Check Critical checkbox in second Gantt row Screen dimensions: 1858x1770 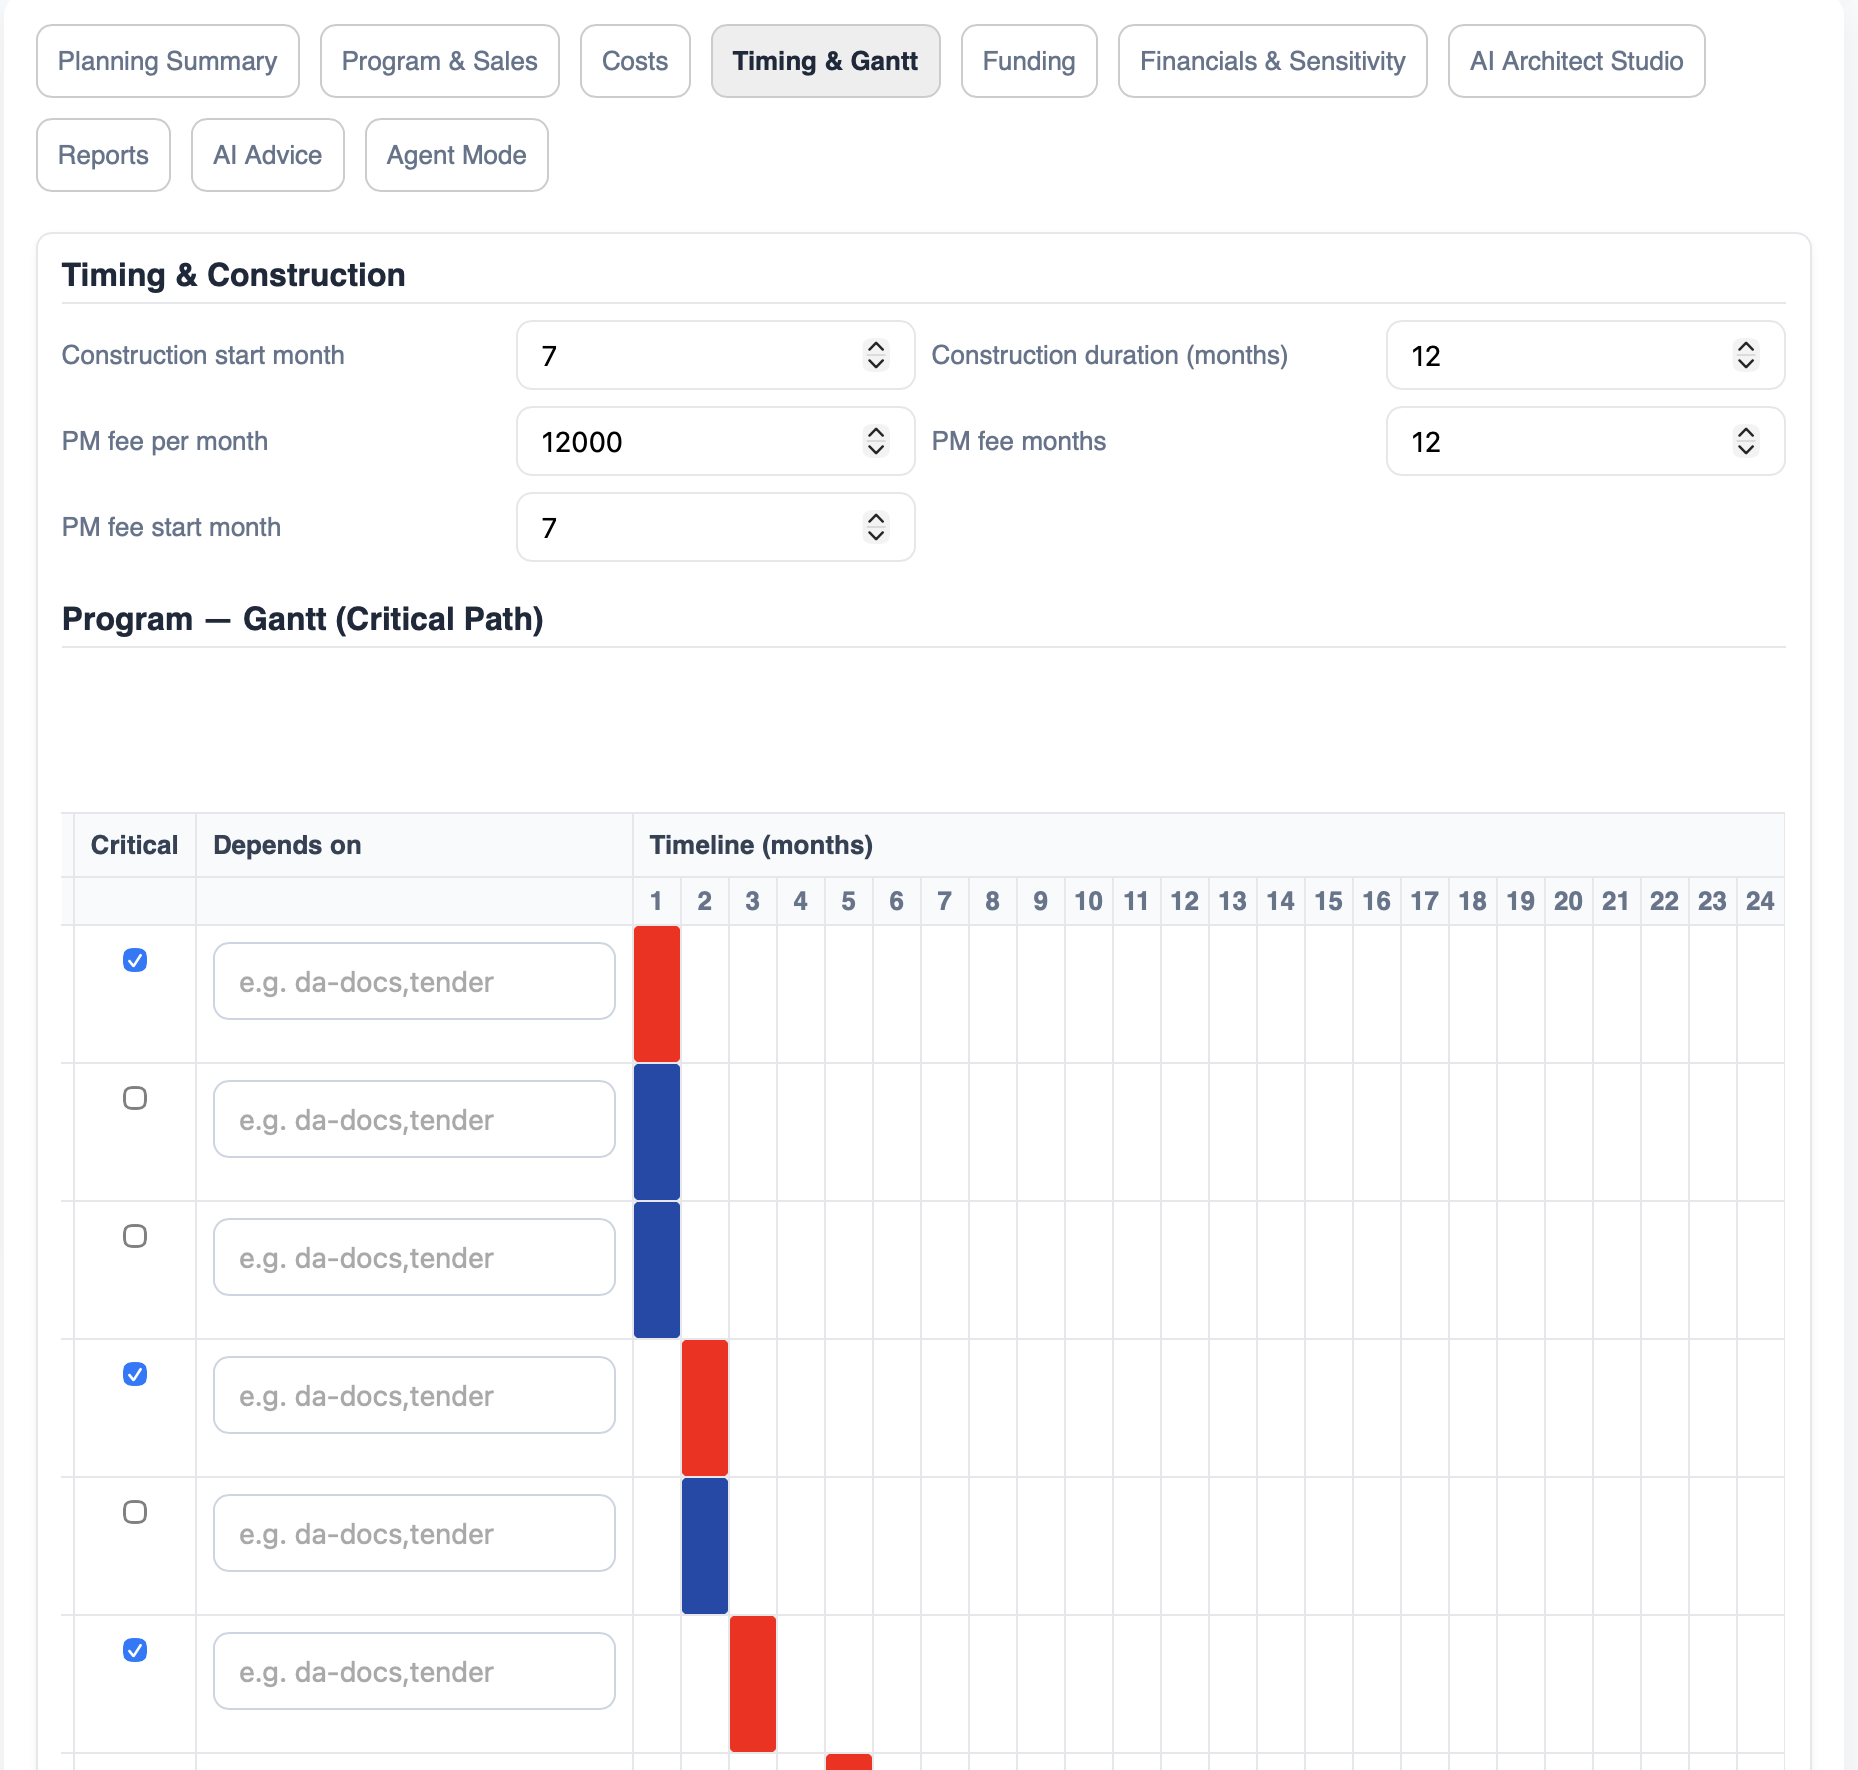[135, 1098]
